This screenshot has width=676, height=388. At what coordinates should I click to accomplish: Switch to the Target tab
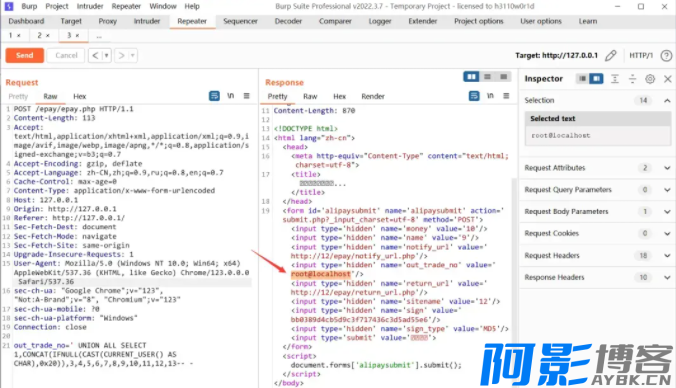tap(71, 21)
